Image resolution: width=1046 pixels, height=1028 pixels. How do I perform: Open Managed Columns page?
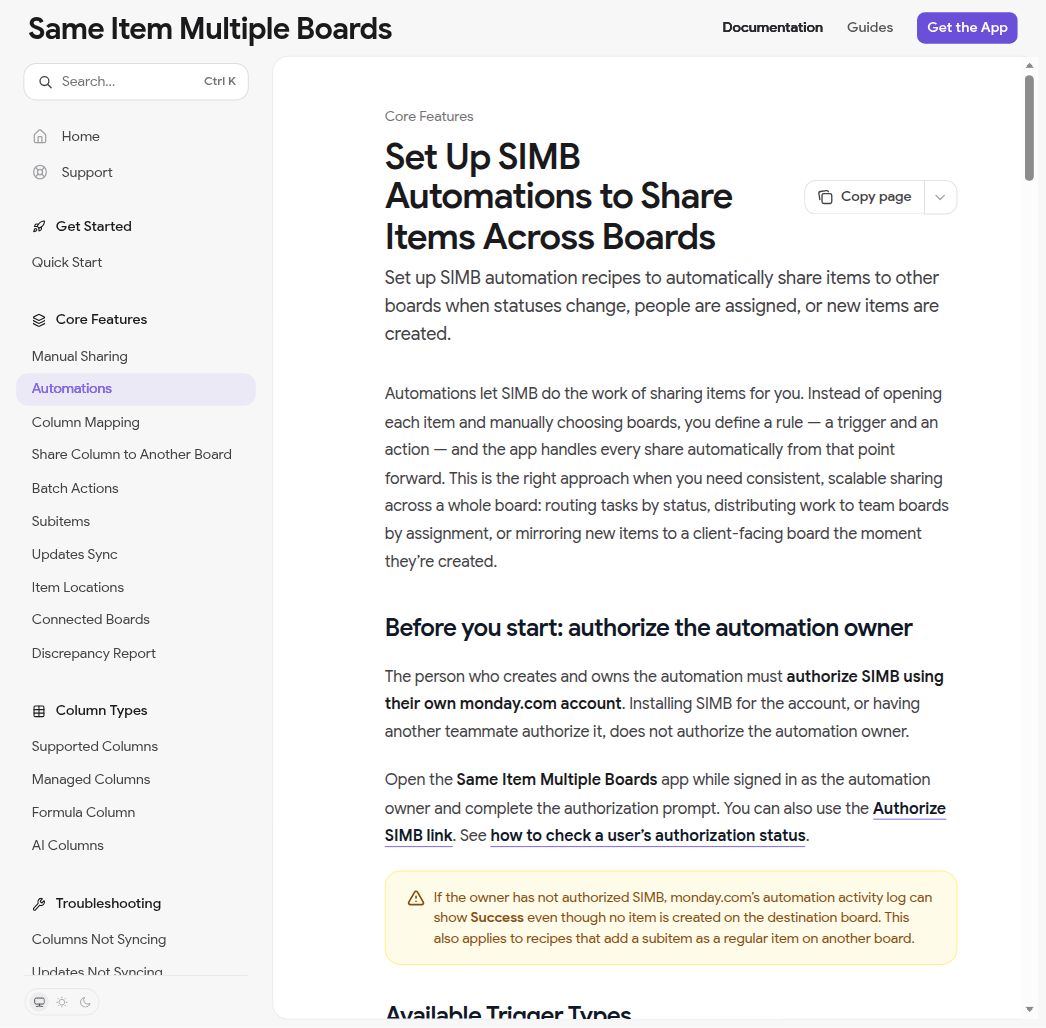[91, 779]
